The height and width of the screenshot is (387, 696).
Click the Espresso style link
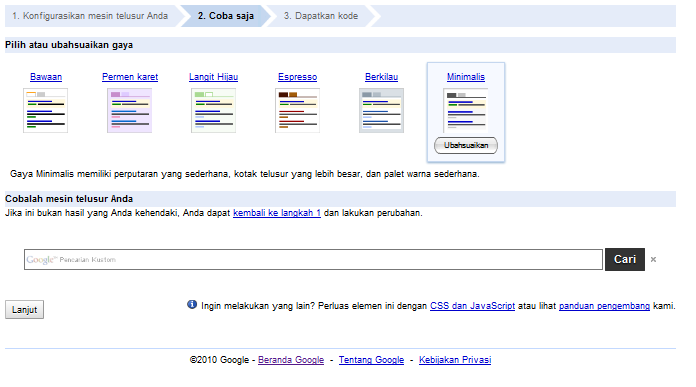point(297,77)
